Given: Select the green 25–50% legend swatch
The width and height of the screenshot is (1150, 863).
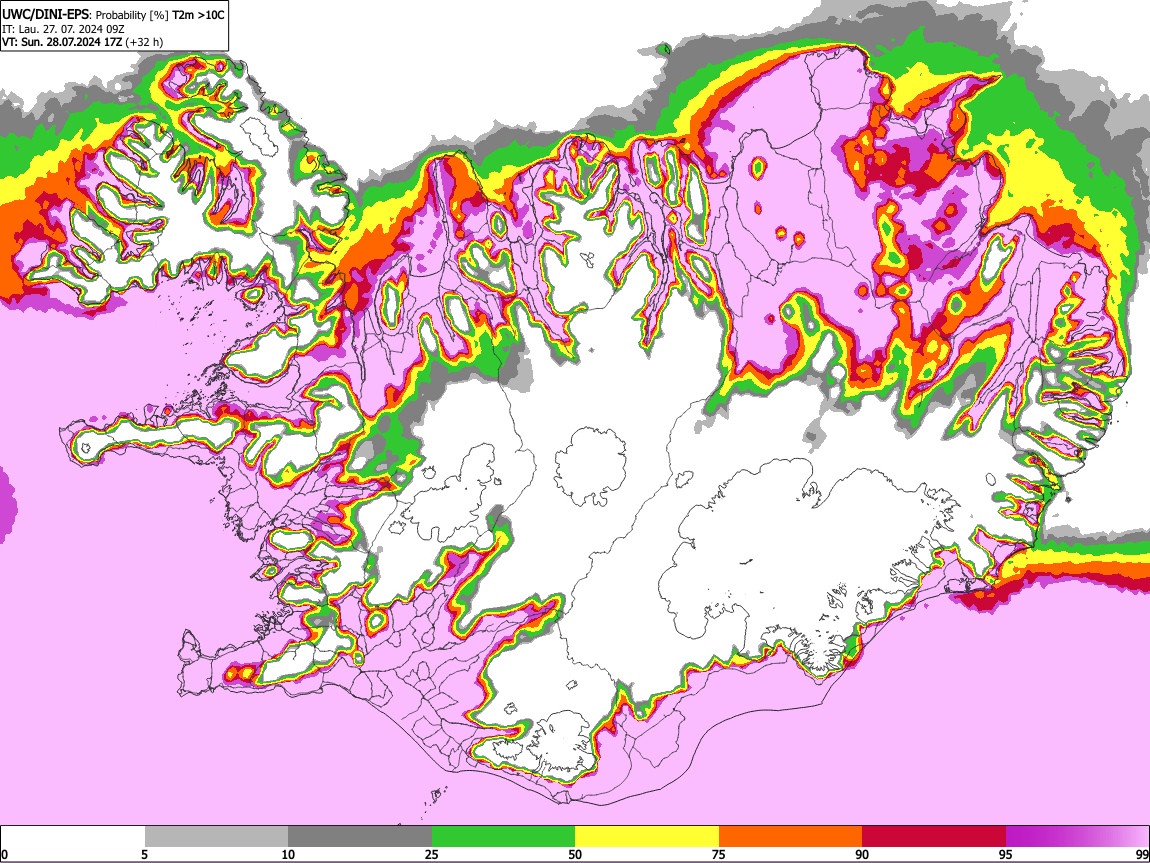Looking at the screenshot, I should coord(503,837).
